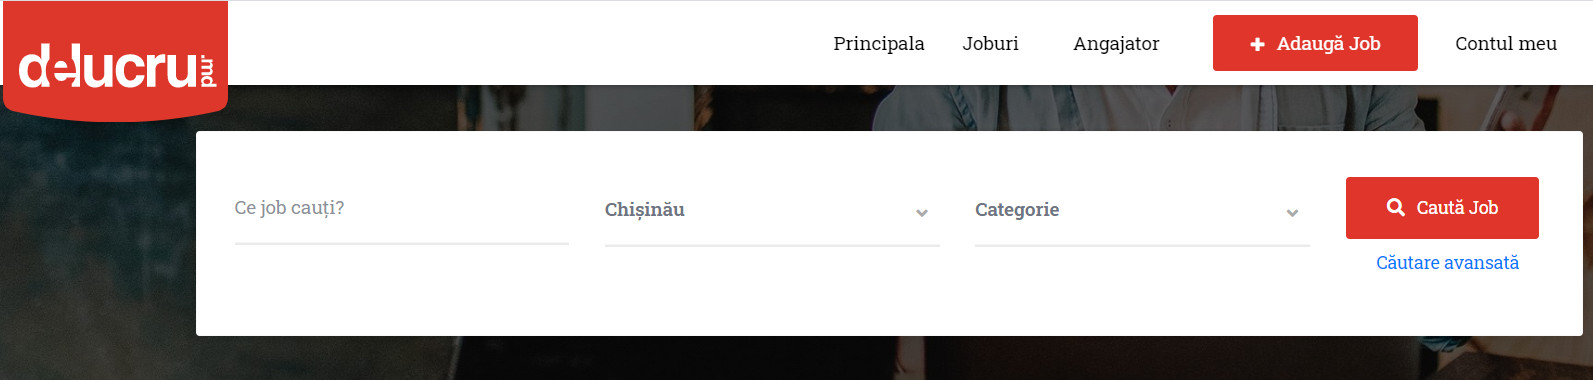Click the delucru.md red logo

click(x=115, y=61)
